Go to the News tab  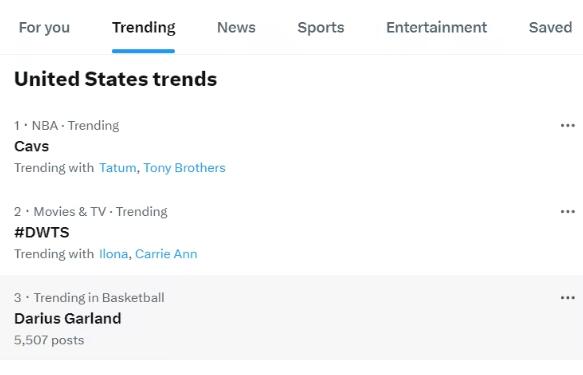click(236, 28)
